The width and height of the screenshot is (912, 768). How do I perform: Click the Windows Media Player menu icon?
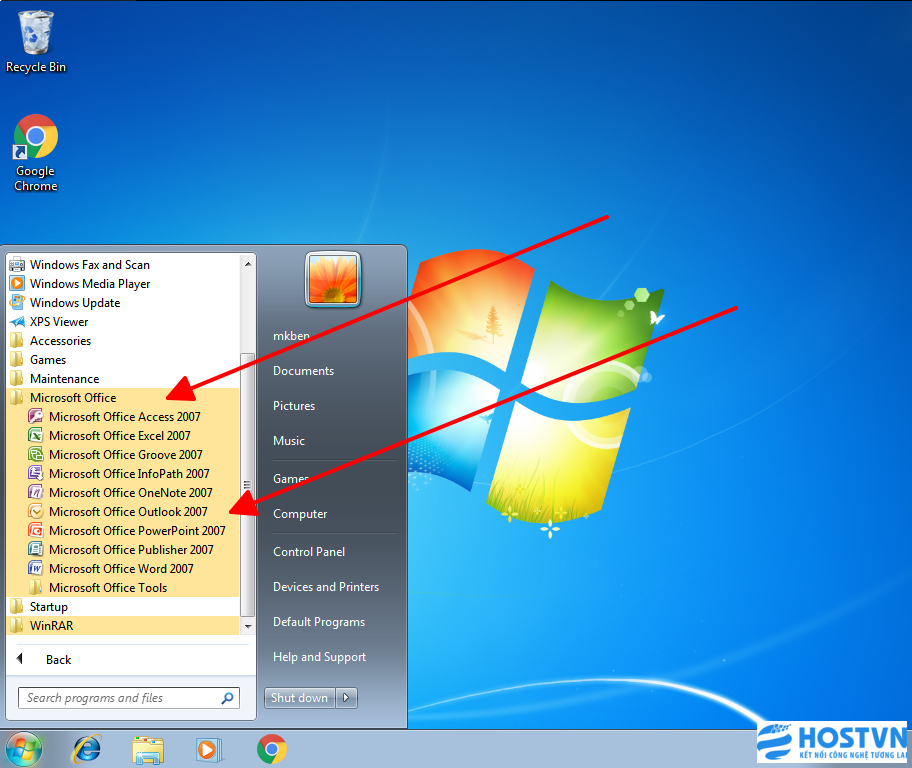17,283
